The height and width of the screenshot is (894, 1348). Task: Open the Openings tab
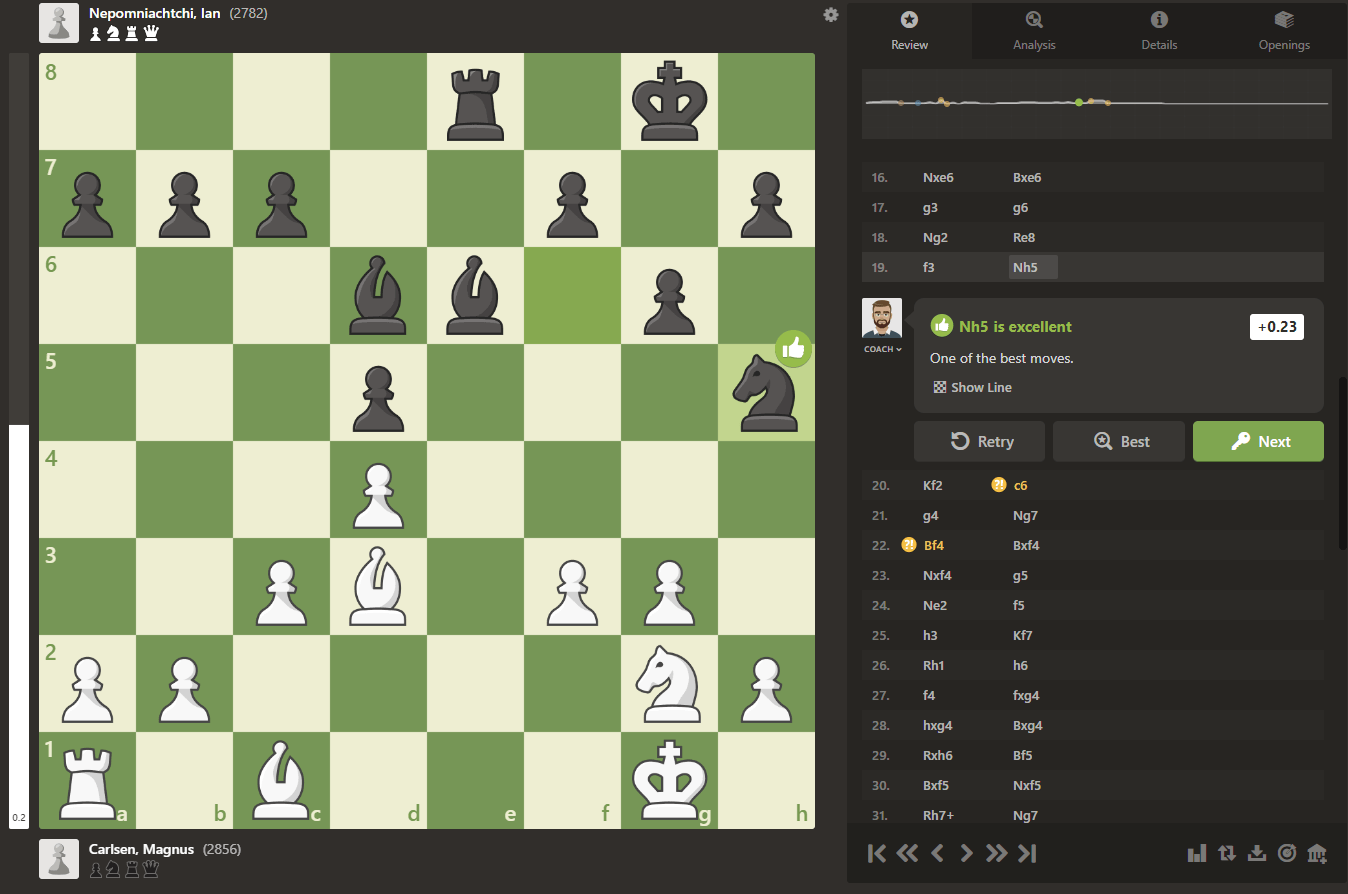1284,30
